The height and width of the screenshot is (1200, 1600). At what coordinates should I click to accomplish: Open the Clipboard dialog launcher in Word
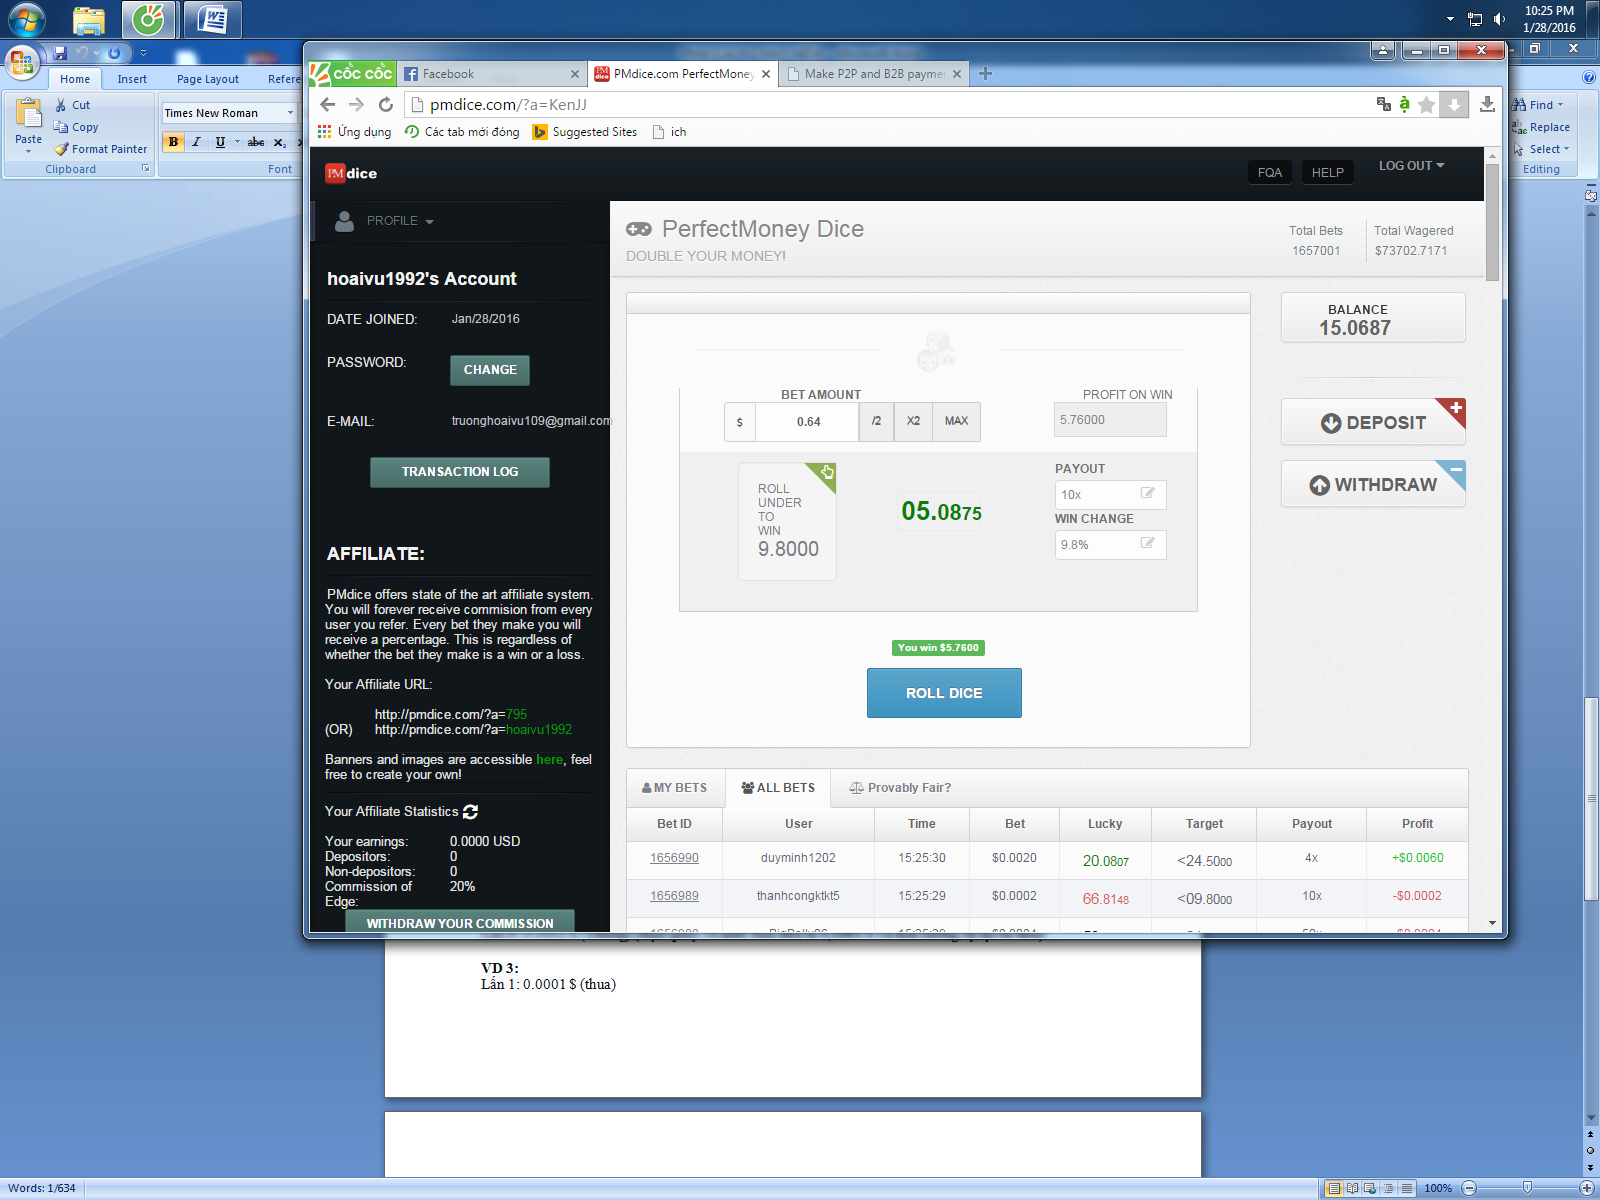(146, 169)
